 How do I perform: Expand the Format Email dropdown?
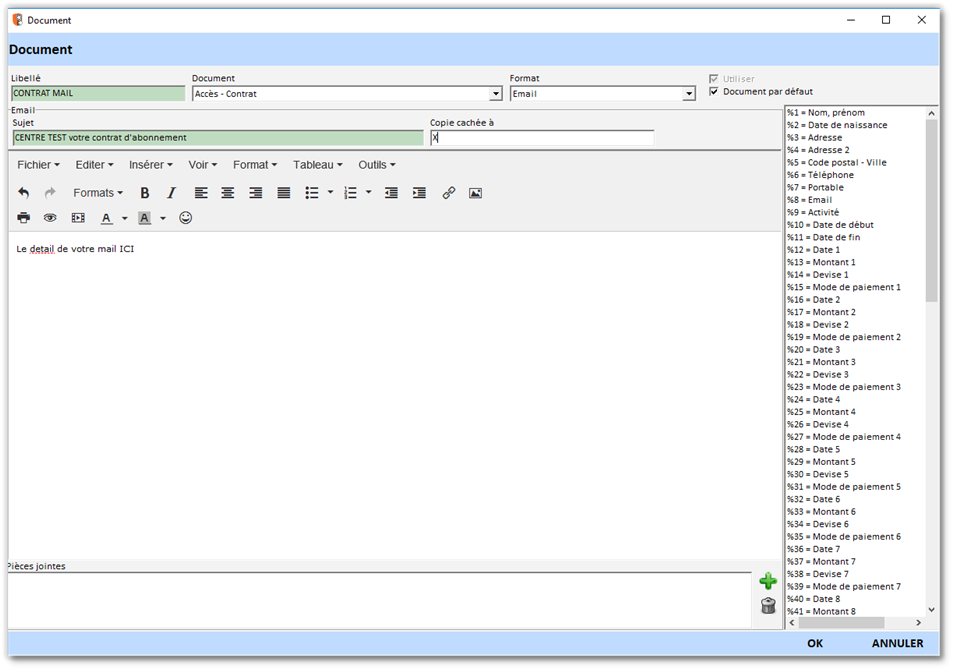click(x=689, y=94)
